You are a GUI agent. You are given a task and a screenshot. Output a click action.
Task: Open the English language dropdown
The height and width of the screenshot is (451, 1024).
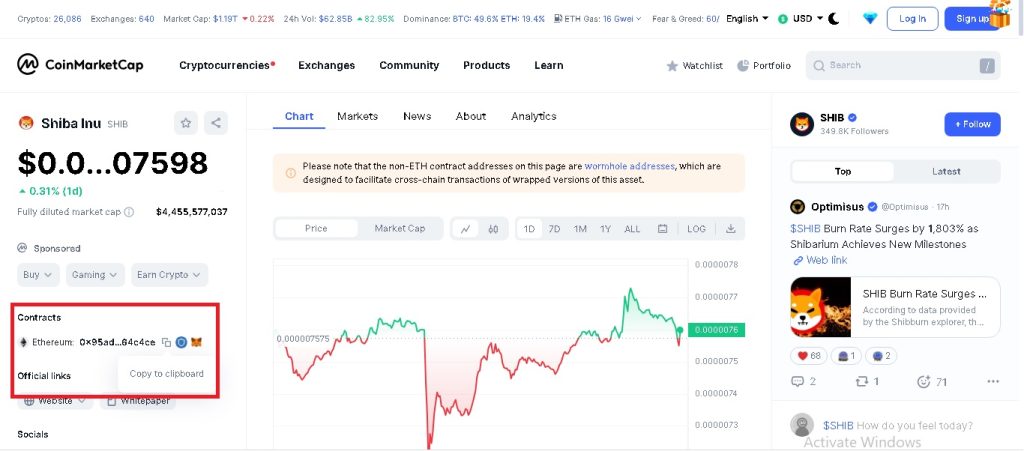pyautogui.click(x=747, y=19)
